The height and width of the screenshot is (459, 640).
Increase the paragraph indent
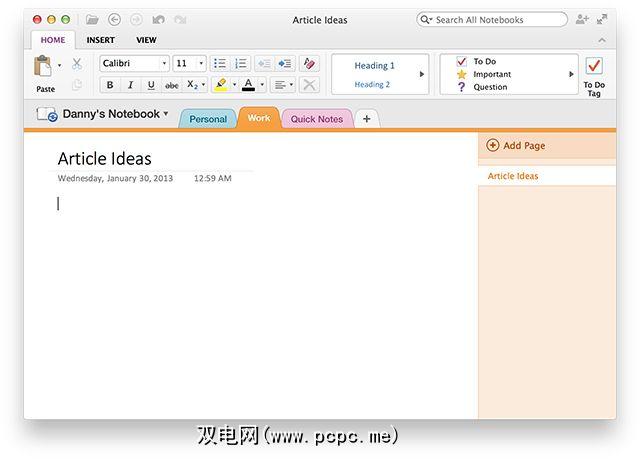coord(284,63)
